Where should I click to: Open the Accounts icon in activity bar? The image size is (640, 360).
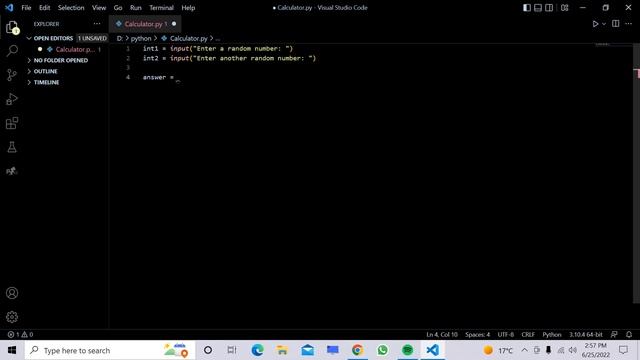pyautogui.click(x=12, y=293)
